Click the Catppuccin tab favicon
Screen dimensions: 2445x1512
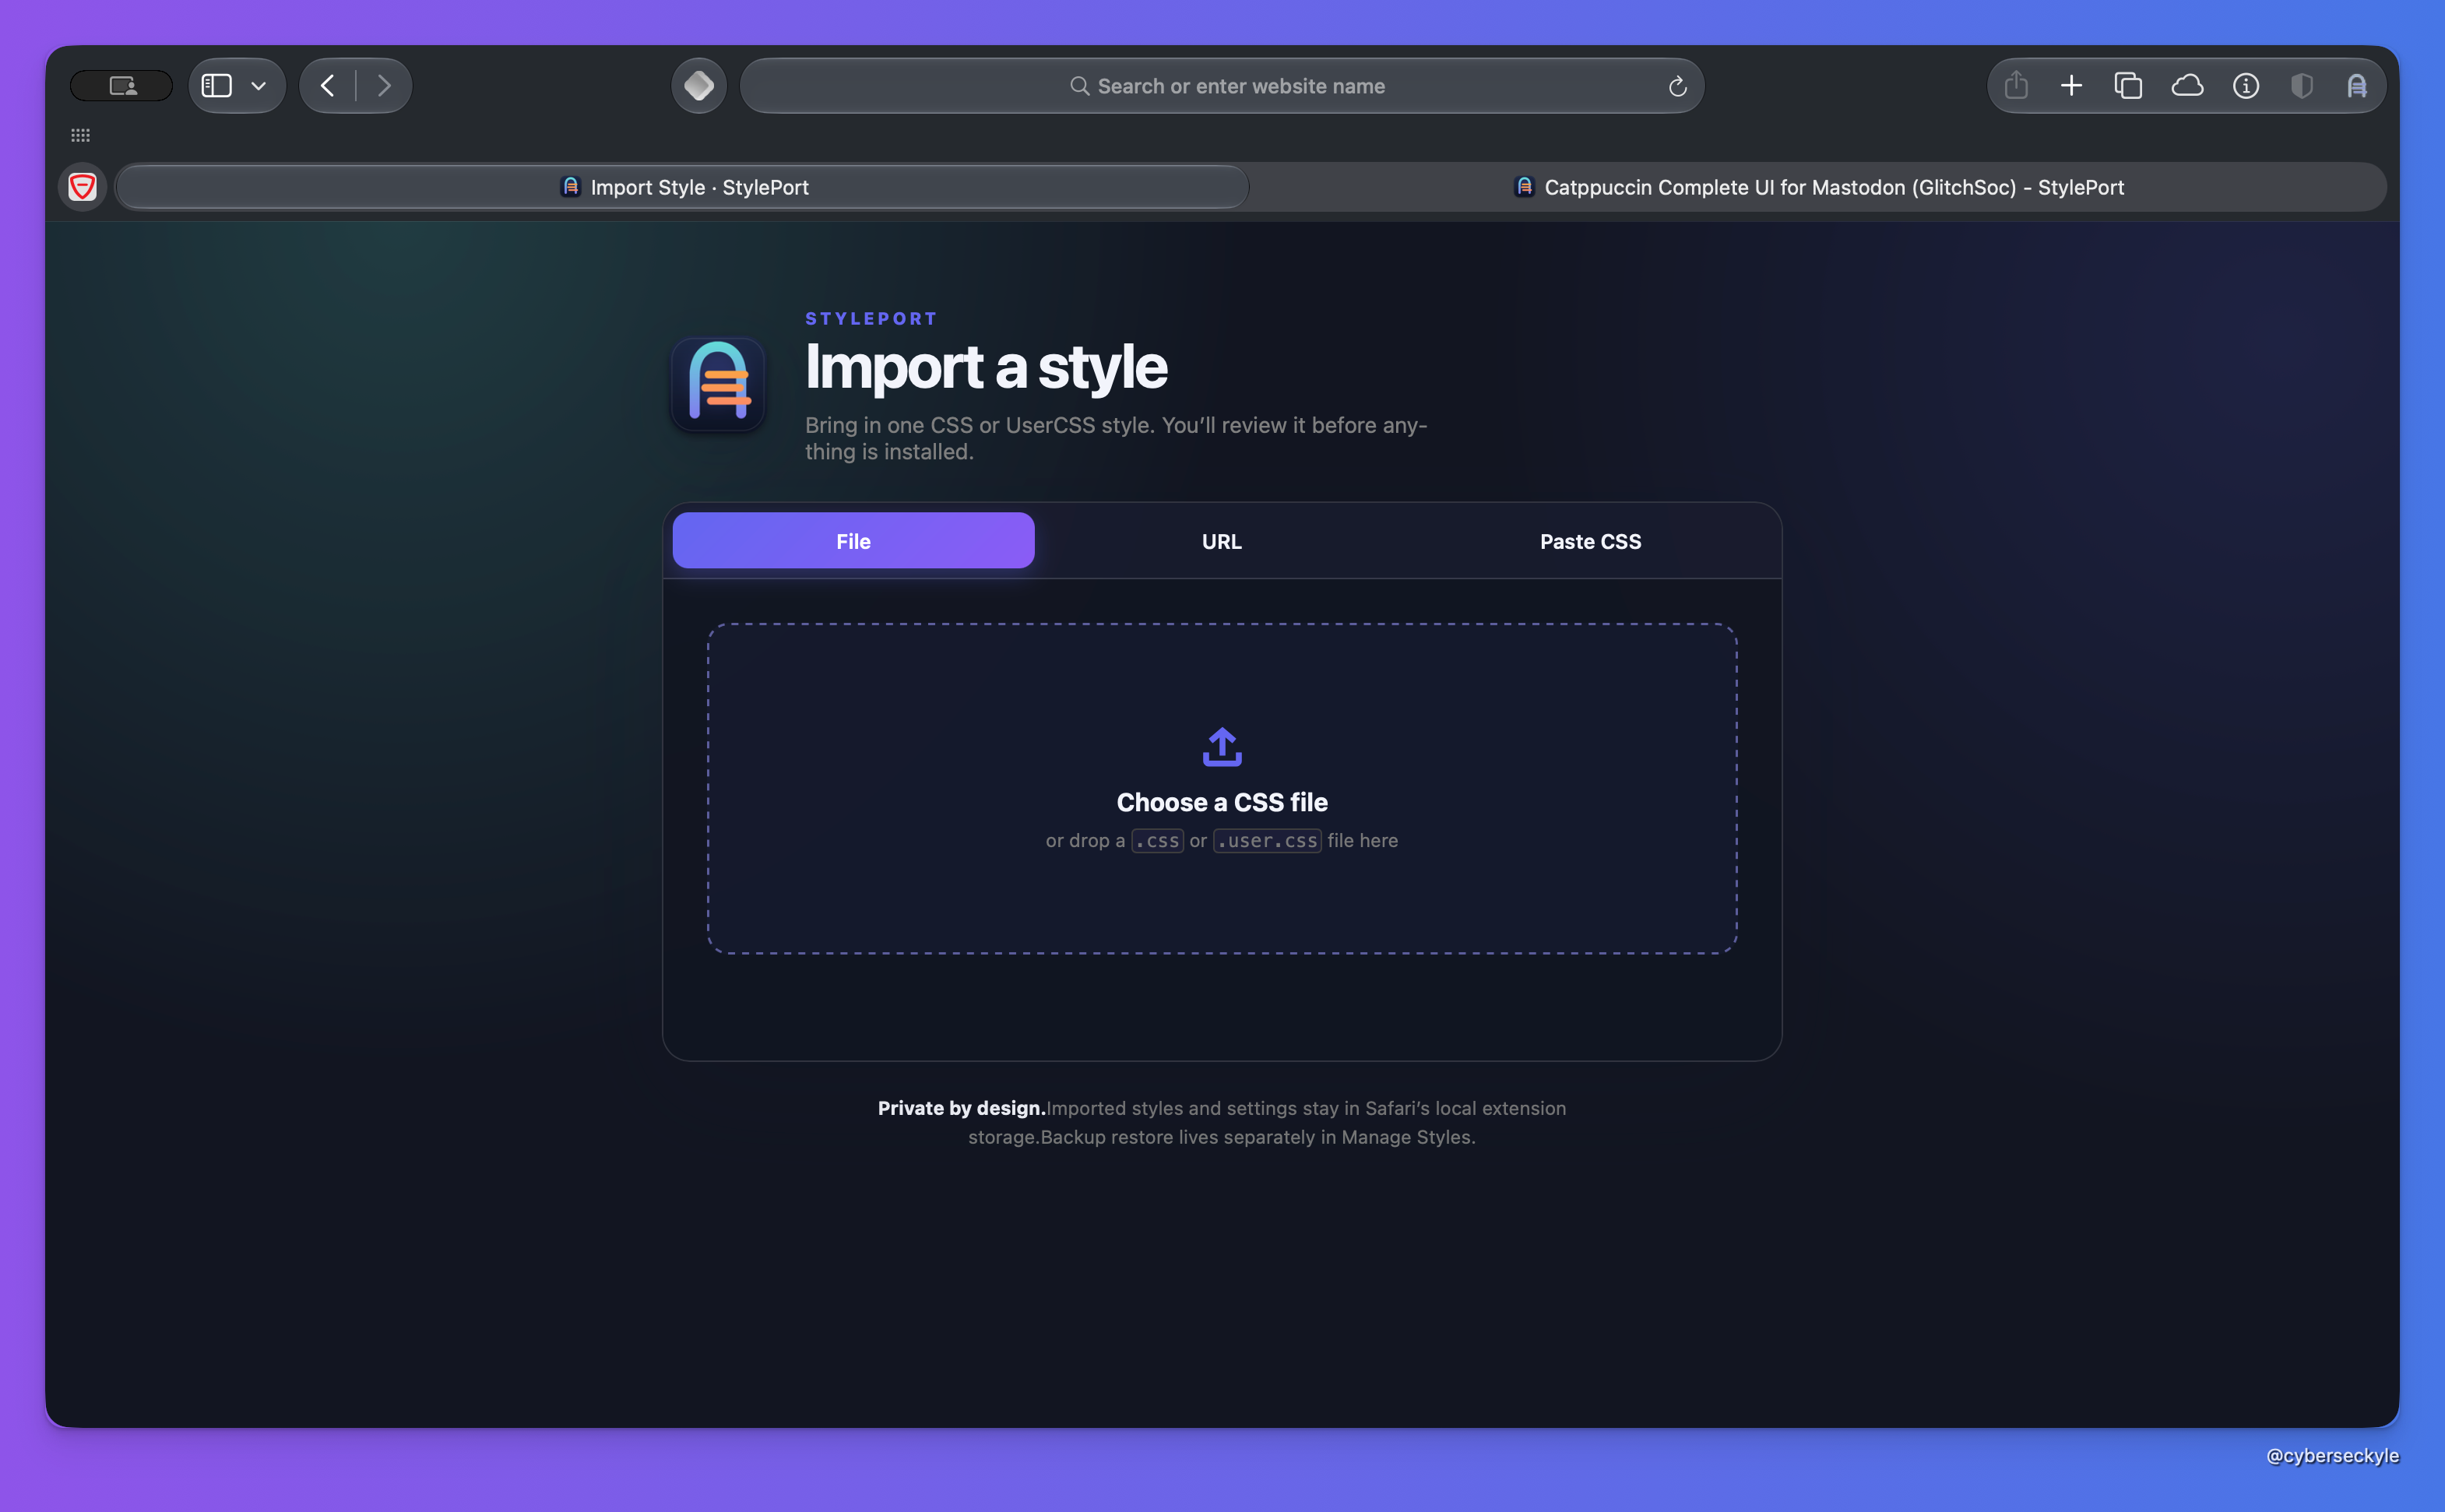point(1525,187)
